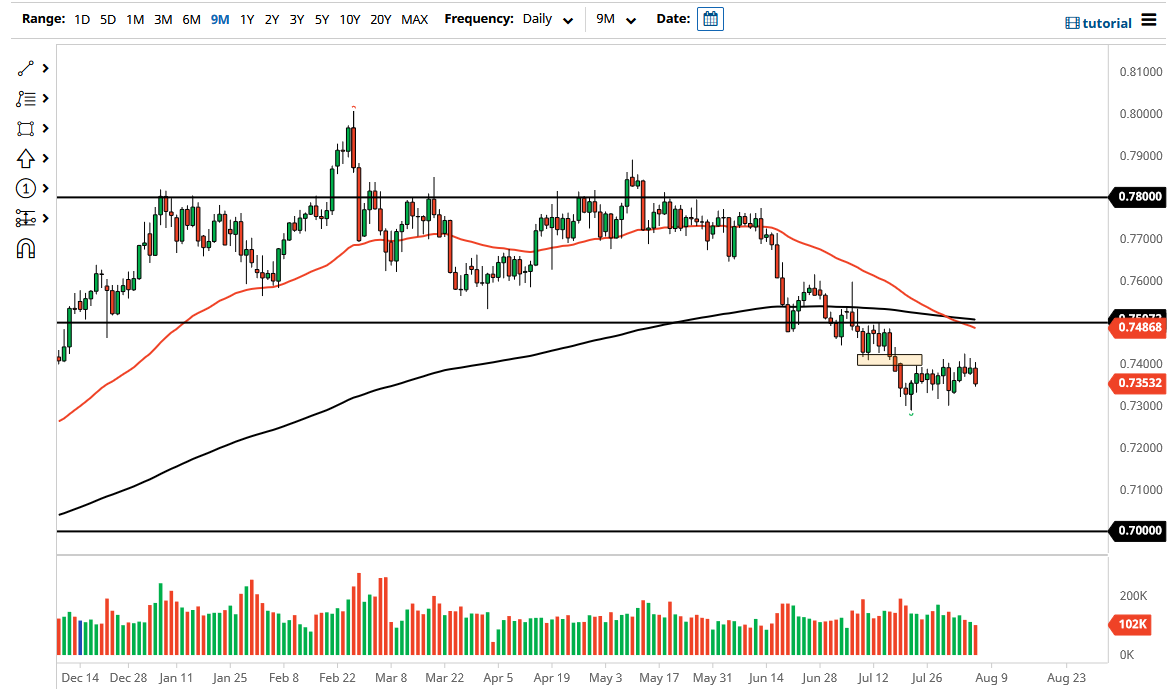Viewport: 1170px width, 690px height.
Task: Expand the arrow marker options chevron
Action: point(46,158)
